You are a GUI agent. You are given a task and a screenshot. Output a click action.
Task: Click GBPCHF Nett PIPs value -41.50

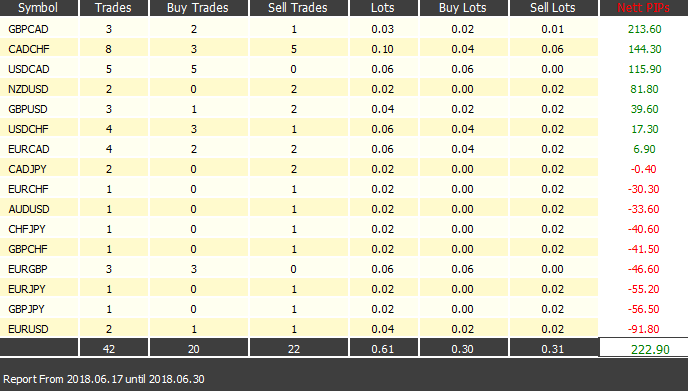point(644,249)
